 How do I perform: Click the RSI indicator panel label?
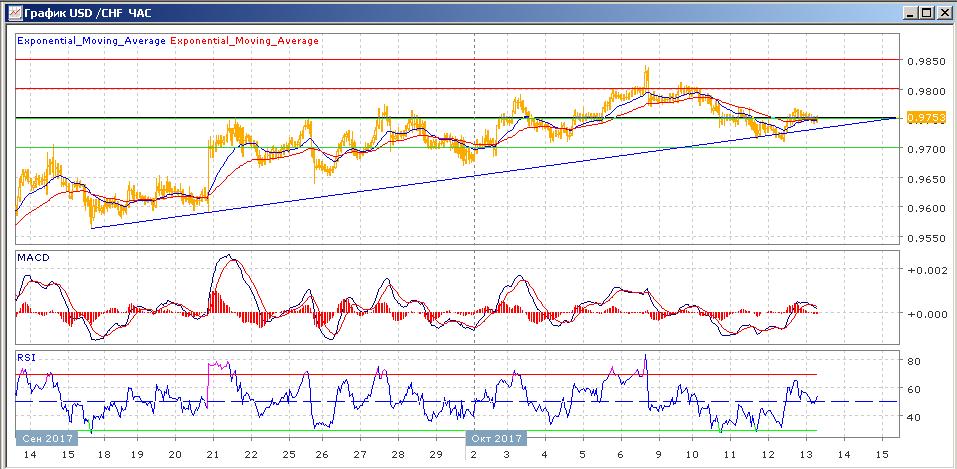pyautogui.click(x=27, y=357)
